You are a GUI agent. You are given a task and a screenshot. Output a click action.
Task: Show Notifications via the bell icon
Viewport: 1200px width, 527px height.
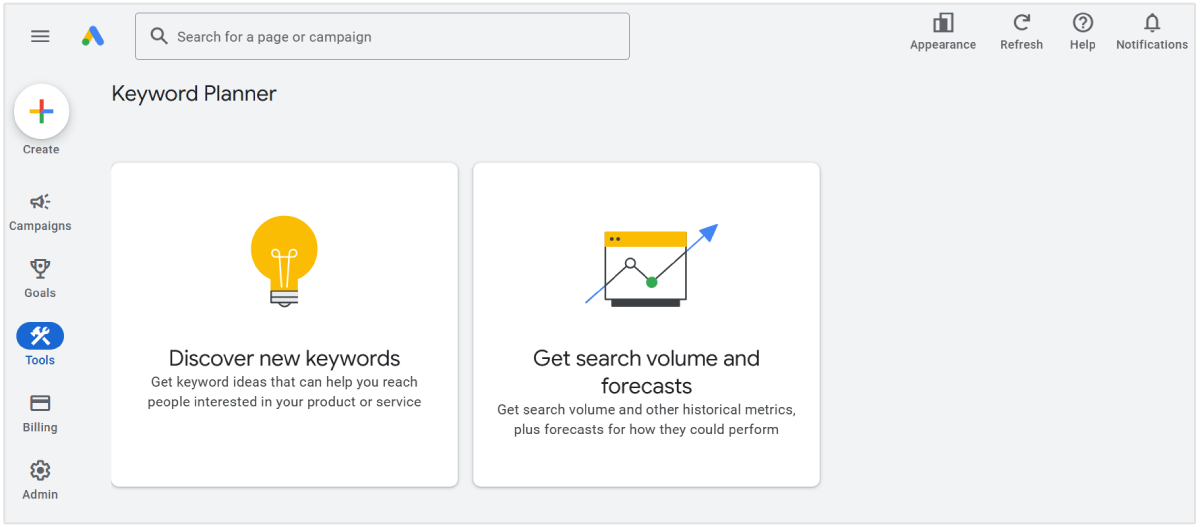point(1152,32)
